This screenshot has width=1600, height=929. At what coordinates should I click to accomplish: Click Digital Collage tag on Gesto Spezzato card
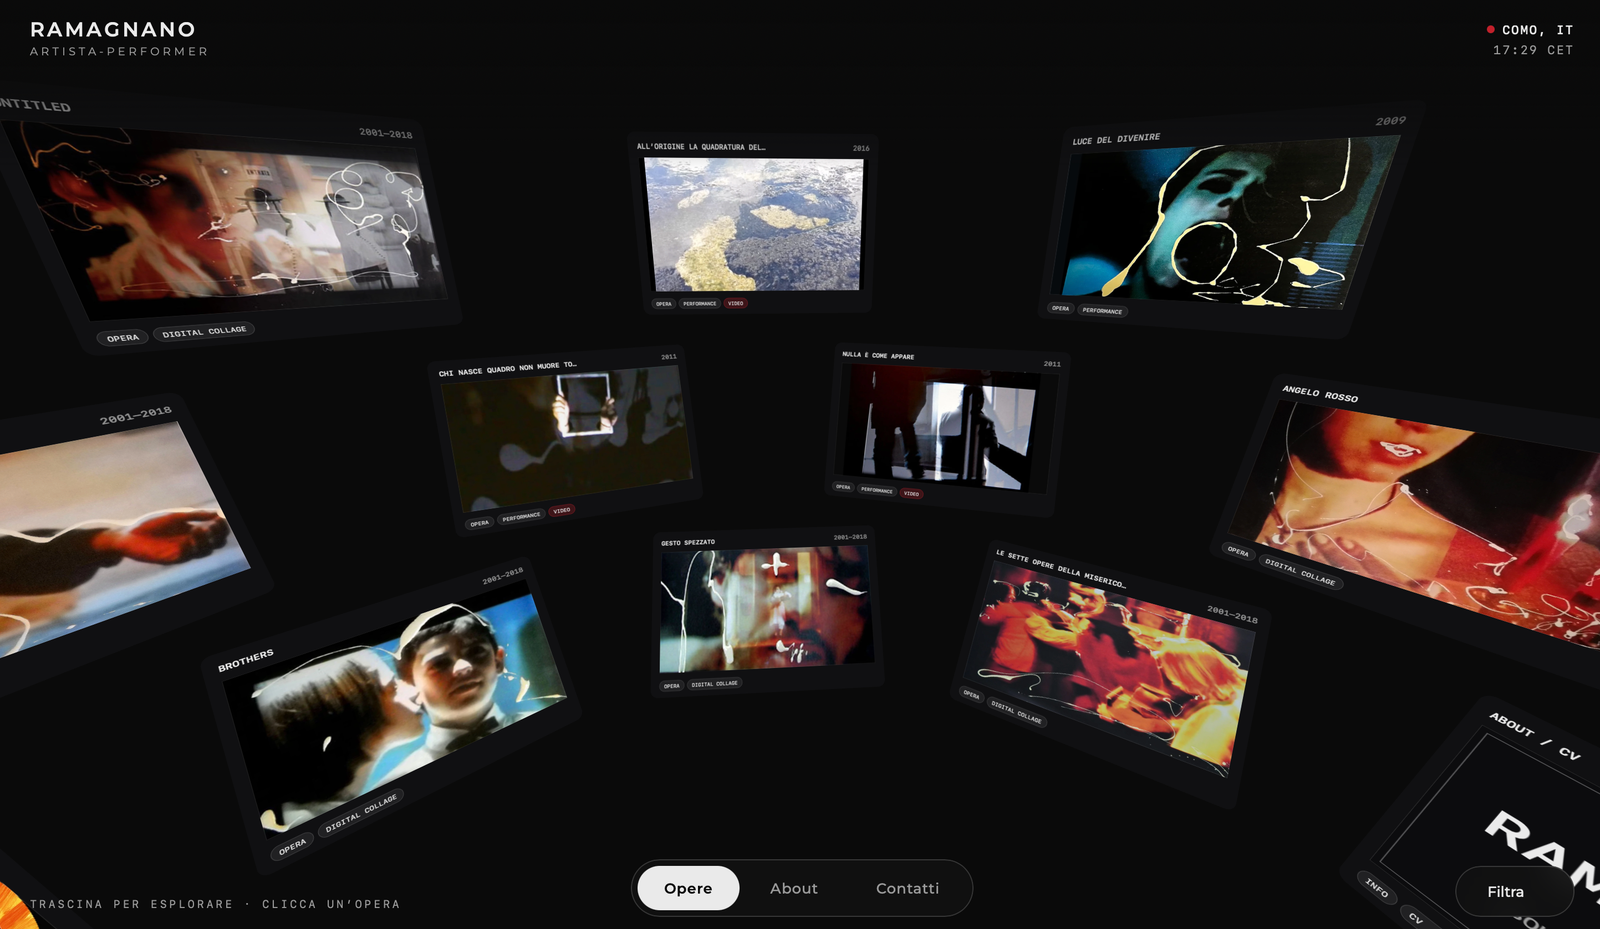point(714,684)
